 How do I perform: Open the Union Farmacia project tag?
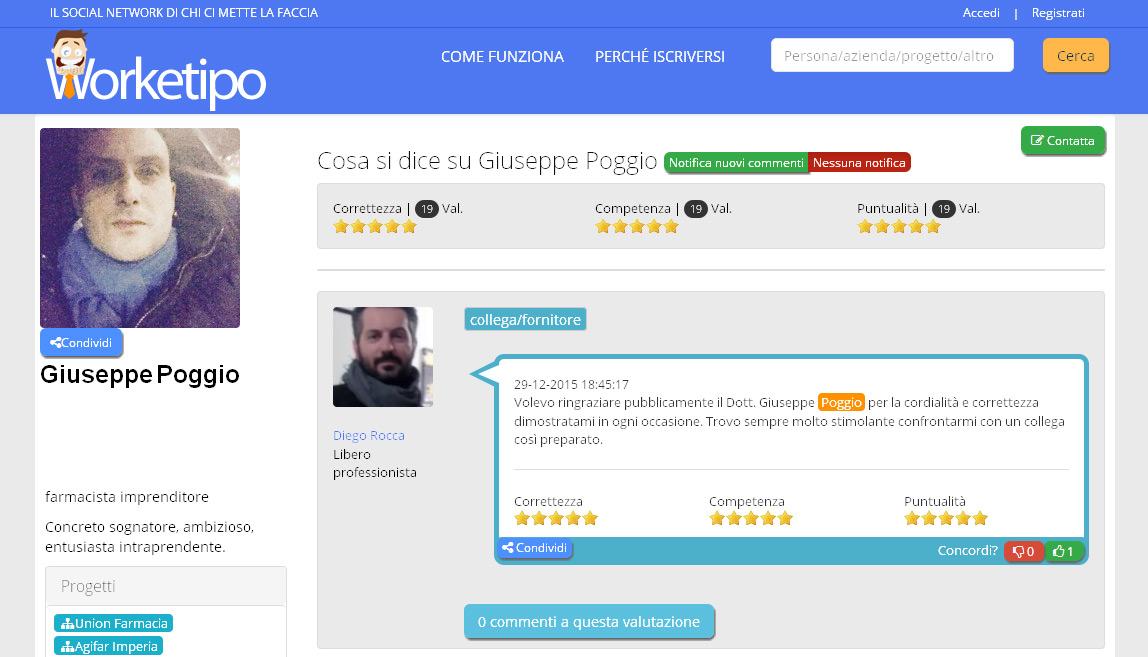113,623
